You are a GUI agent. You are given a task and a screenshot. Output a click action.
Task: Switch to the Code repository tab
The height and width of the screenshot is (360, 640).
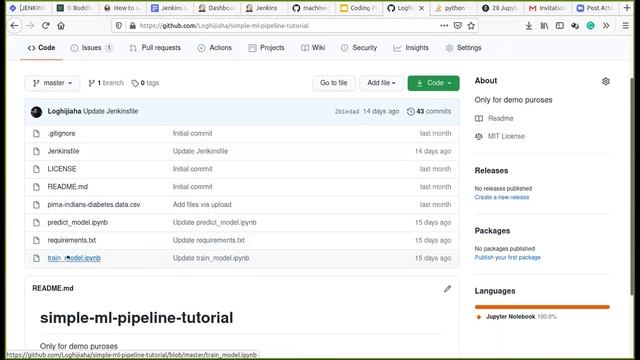(41, 48)
